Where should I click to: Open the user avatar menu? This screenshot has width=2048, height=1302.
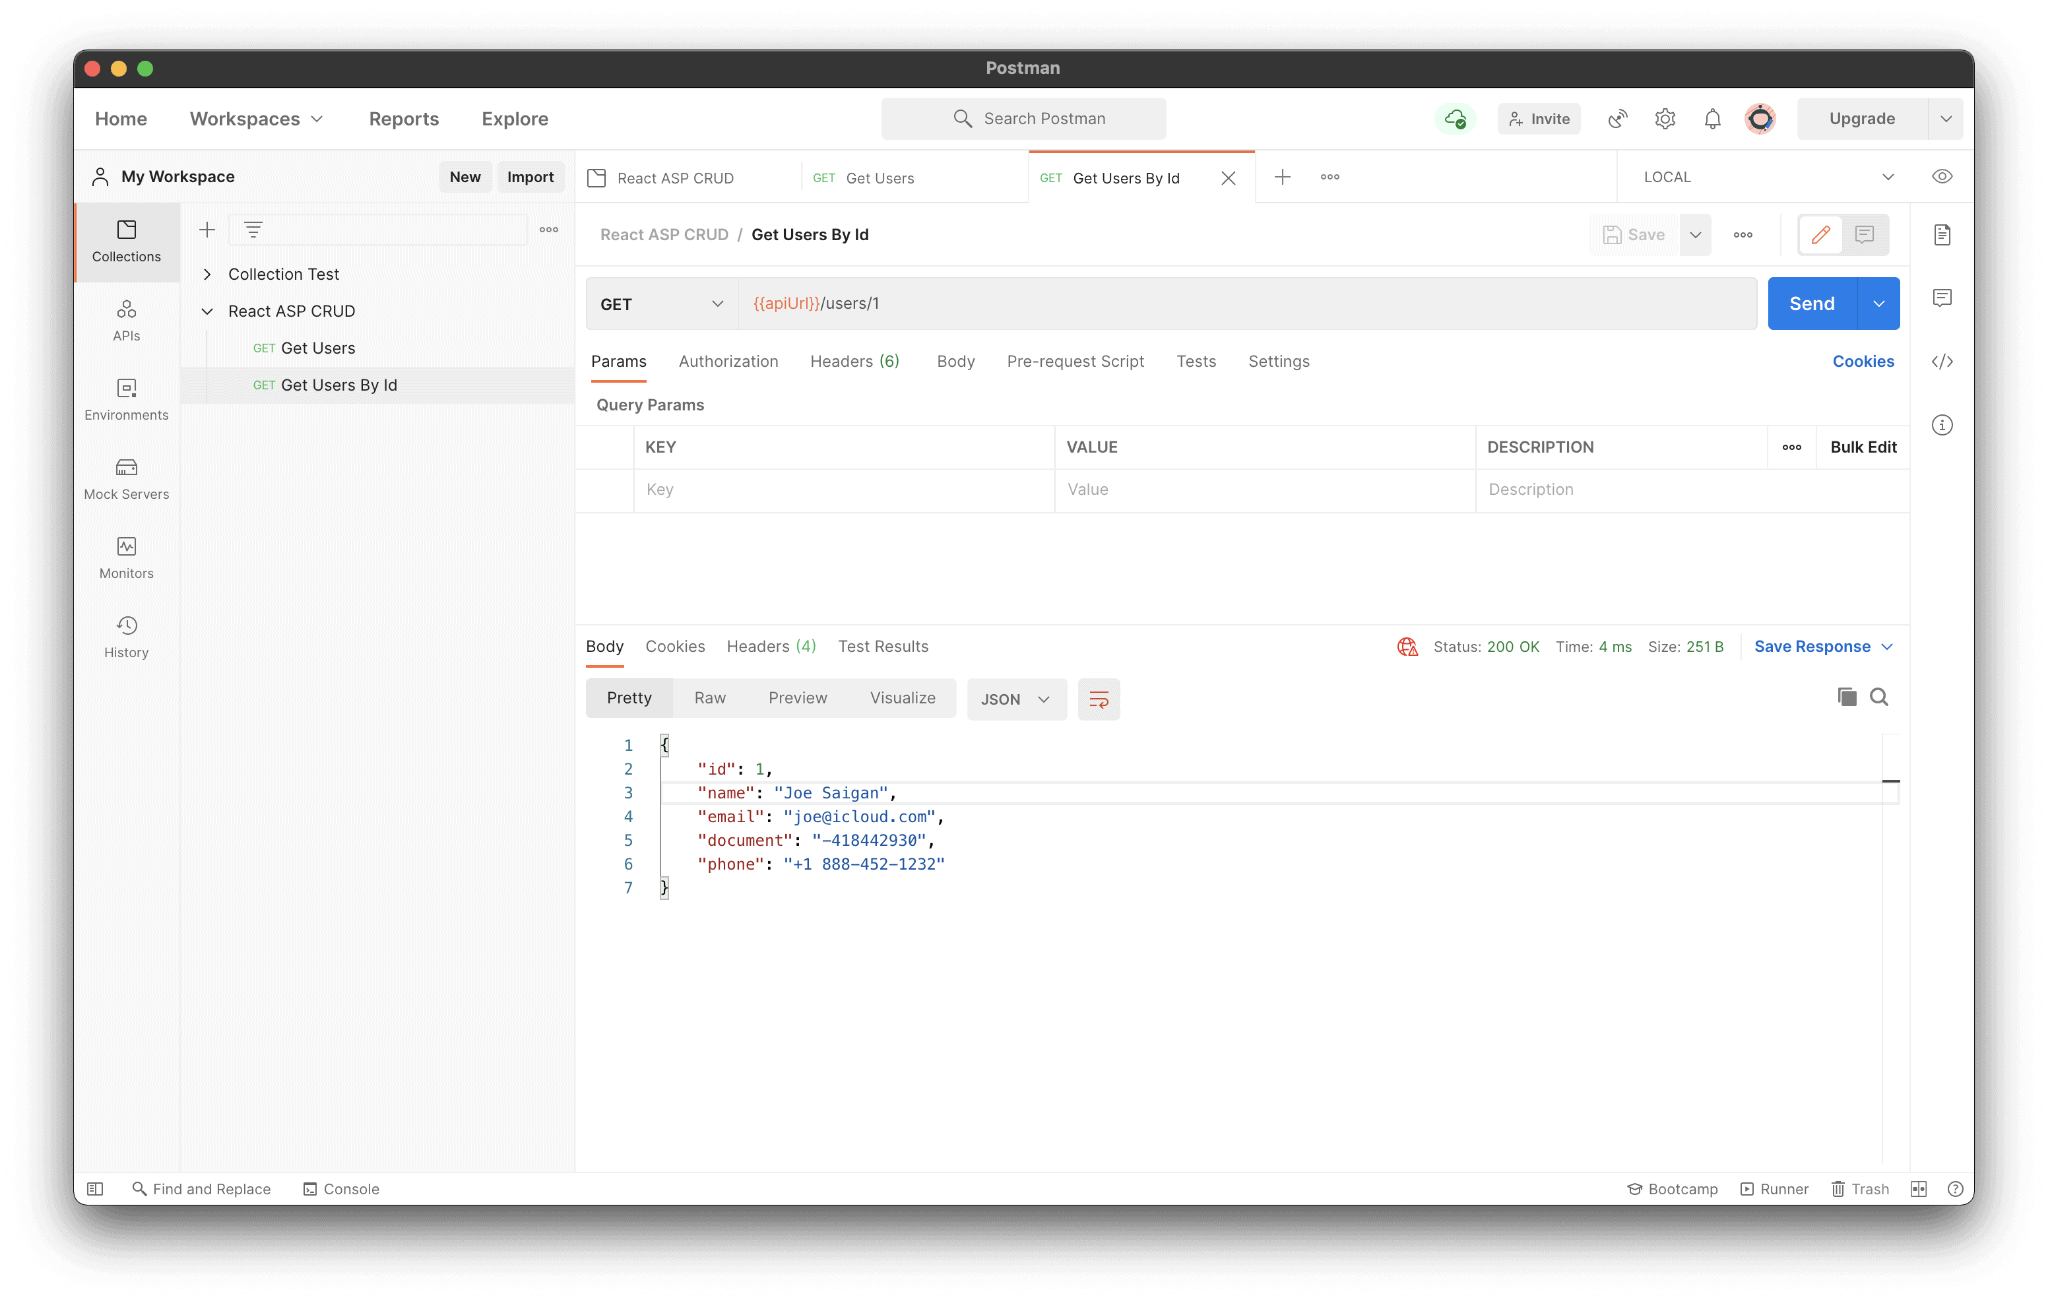(1760, 119)
